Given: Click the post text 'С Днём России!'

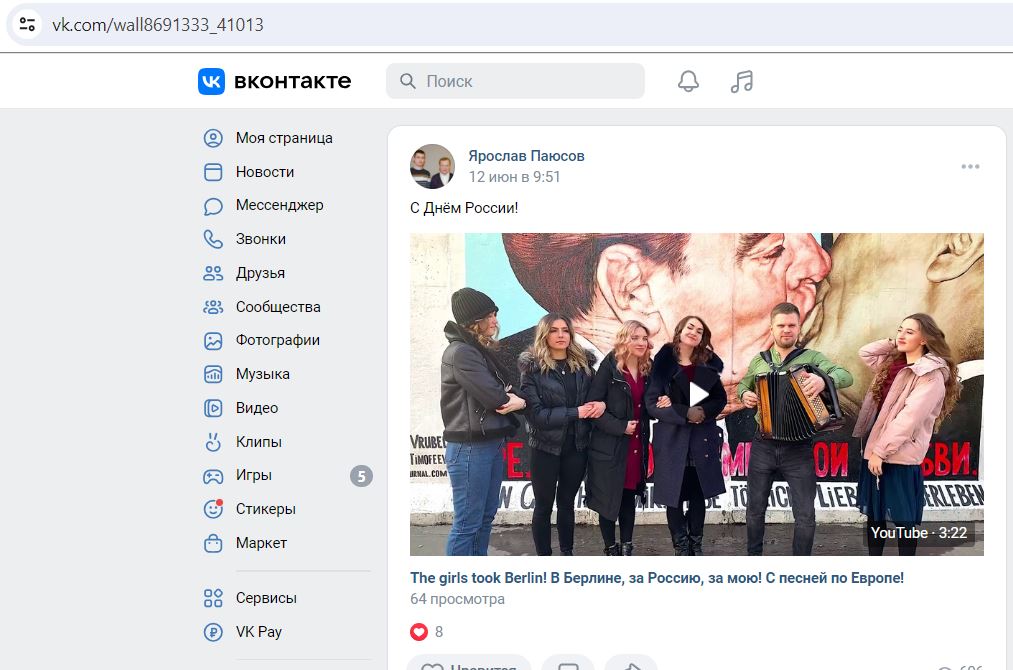Looking at the screenshot, I should [x=464, y=208].
